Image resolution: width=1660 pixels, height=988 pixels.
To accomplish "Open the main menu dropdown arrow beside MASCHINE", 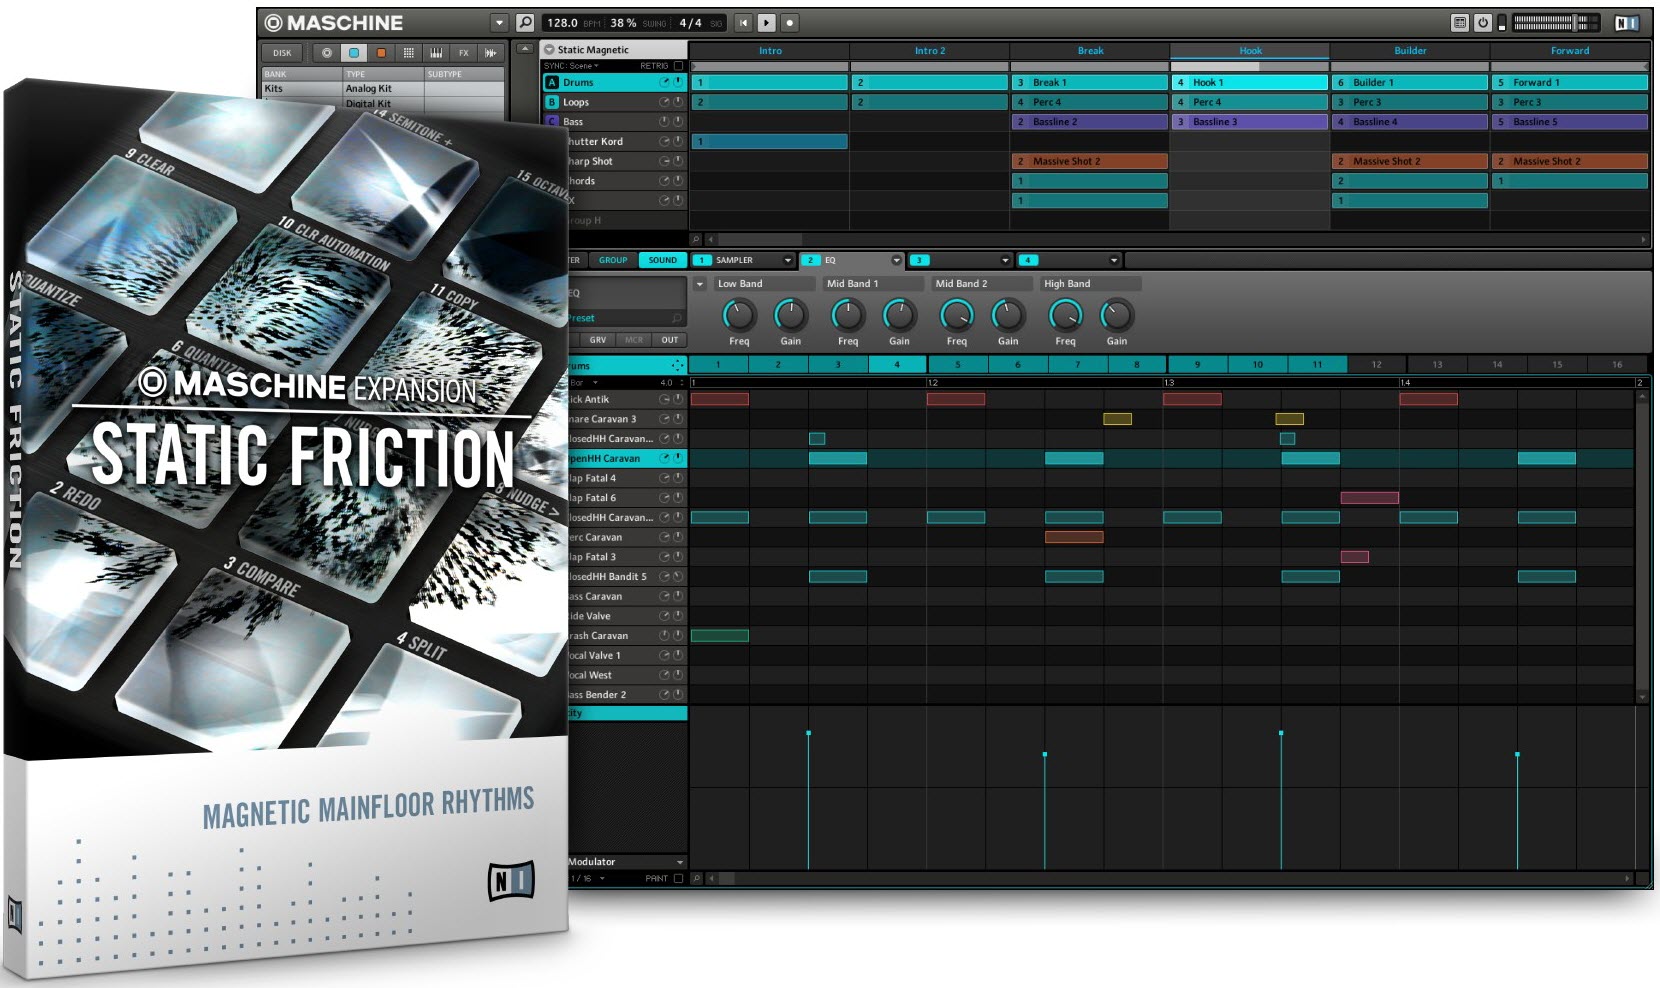I will (499, 23).
